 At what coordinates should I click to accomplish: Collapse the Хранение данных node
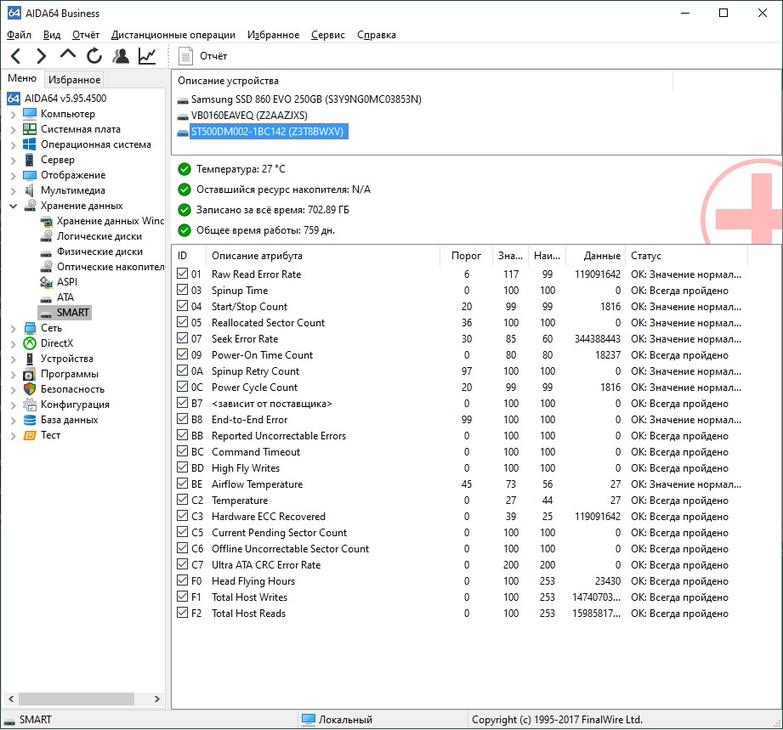tap(13, 206)
